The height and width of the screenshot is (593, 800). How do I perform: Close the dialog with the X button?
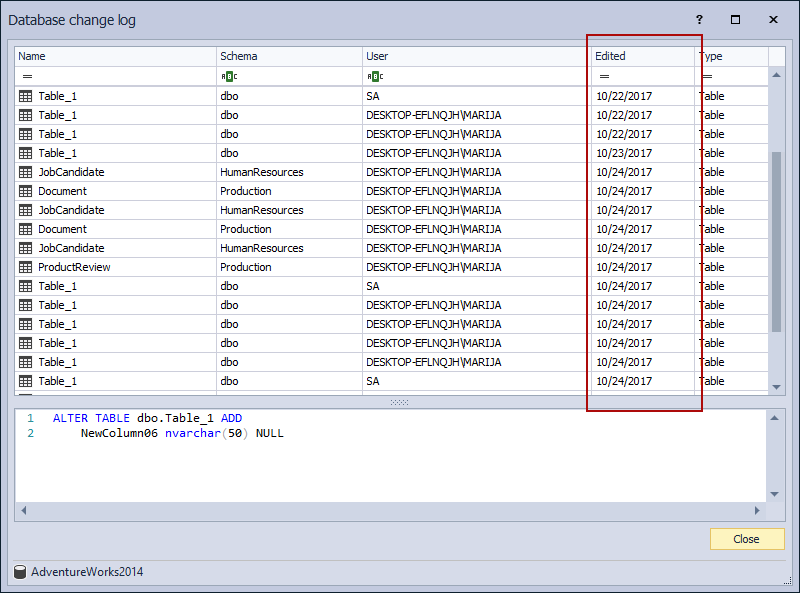pos(773,19)
